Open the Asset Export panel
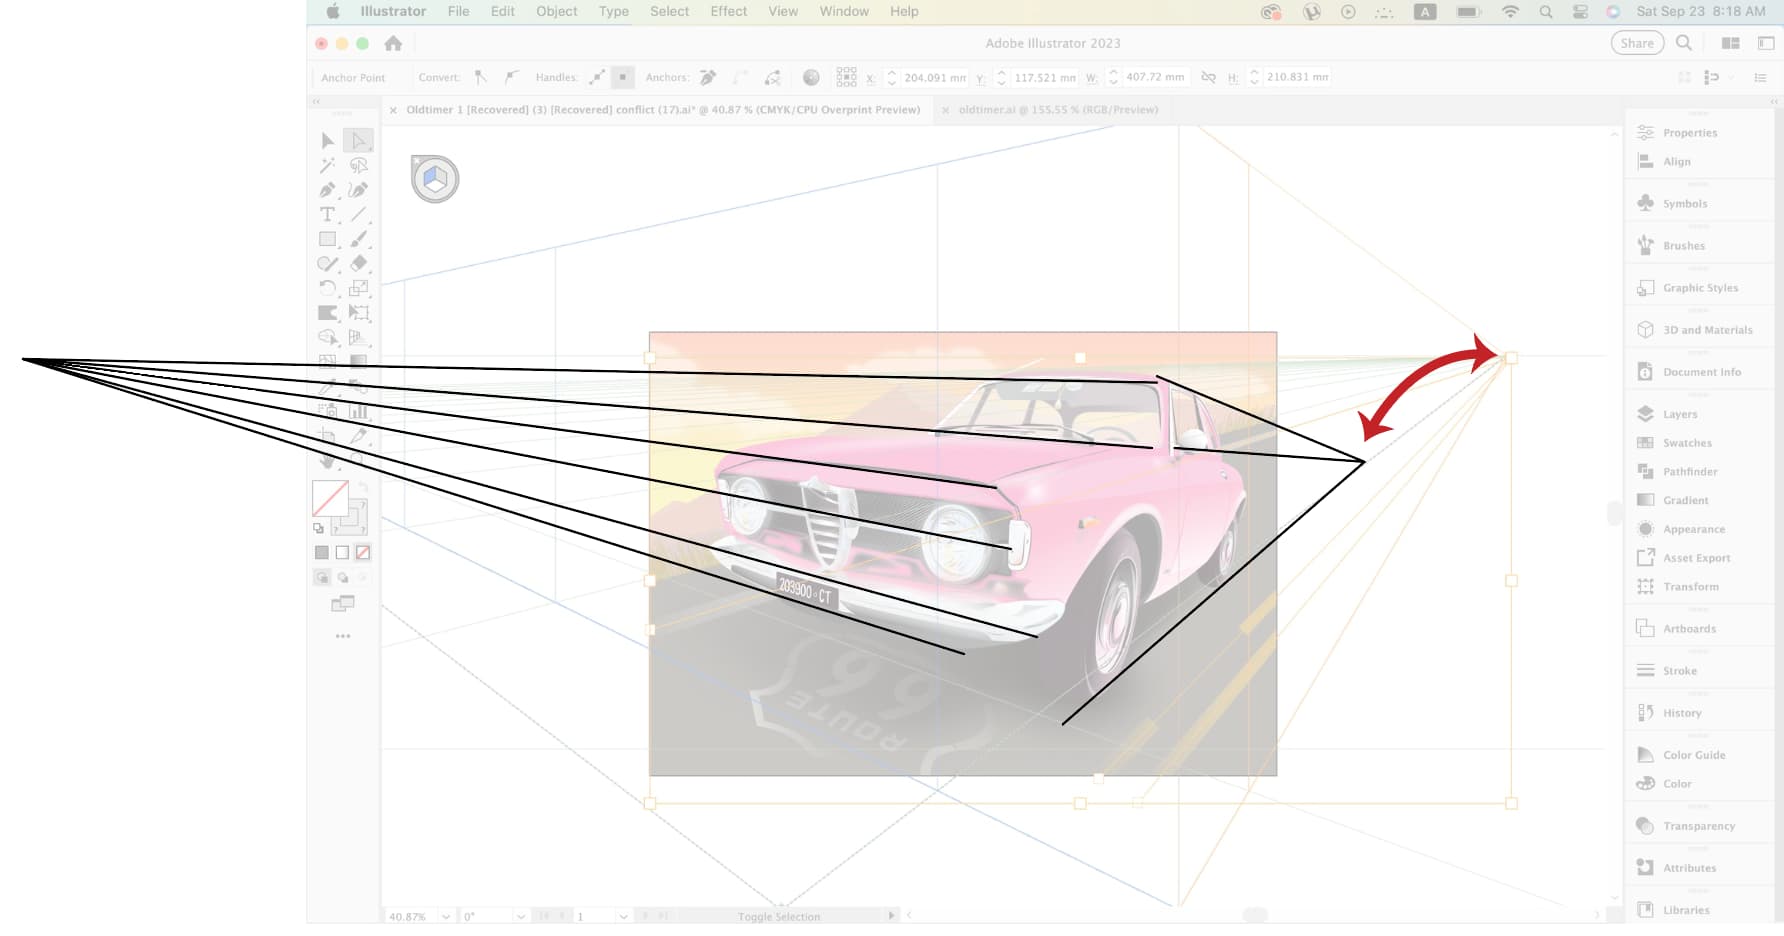This screenshot has width=1784, height=936. (x=1696, y=558)
